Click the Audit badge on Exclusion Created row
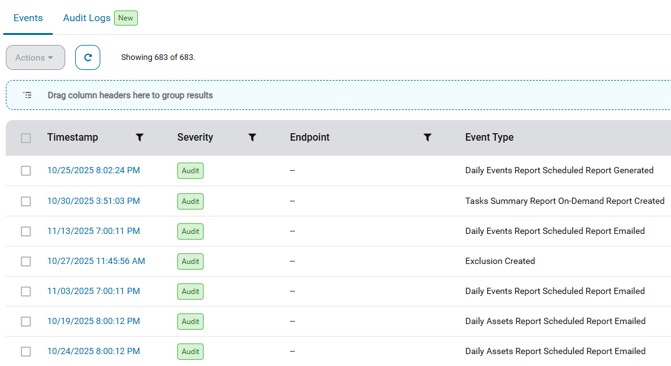Viewport: 671px width, 366px height. (x=190, y=261)
